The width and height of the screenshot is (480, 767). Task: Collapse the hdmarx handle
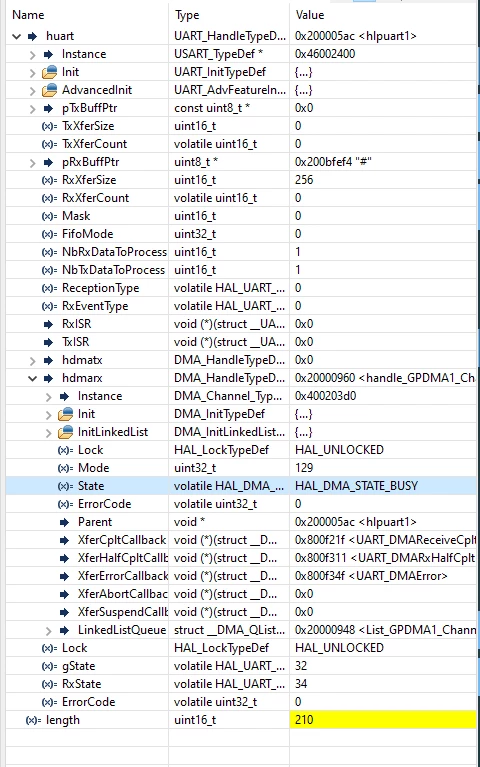tap(32, 378)
